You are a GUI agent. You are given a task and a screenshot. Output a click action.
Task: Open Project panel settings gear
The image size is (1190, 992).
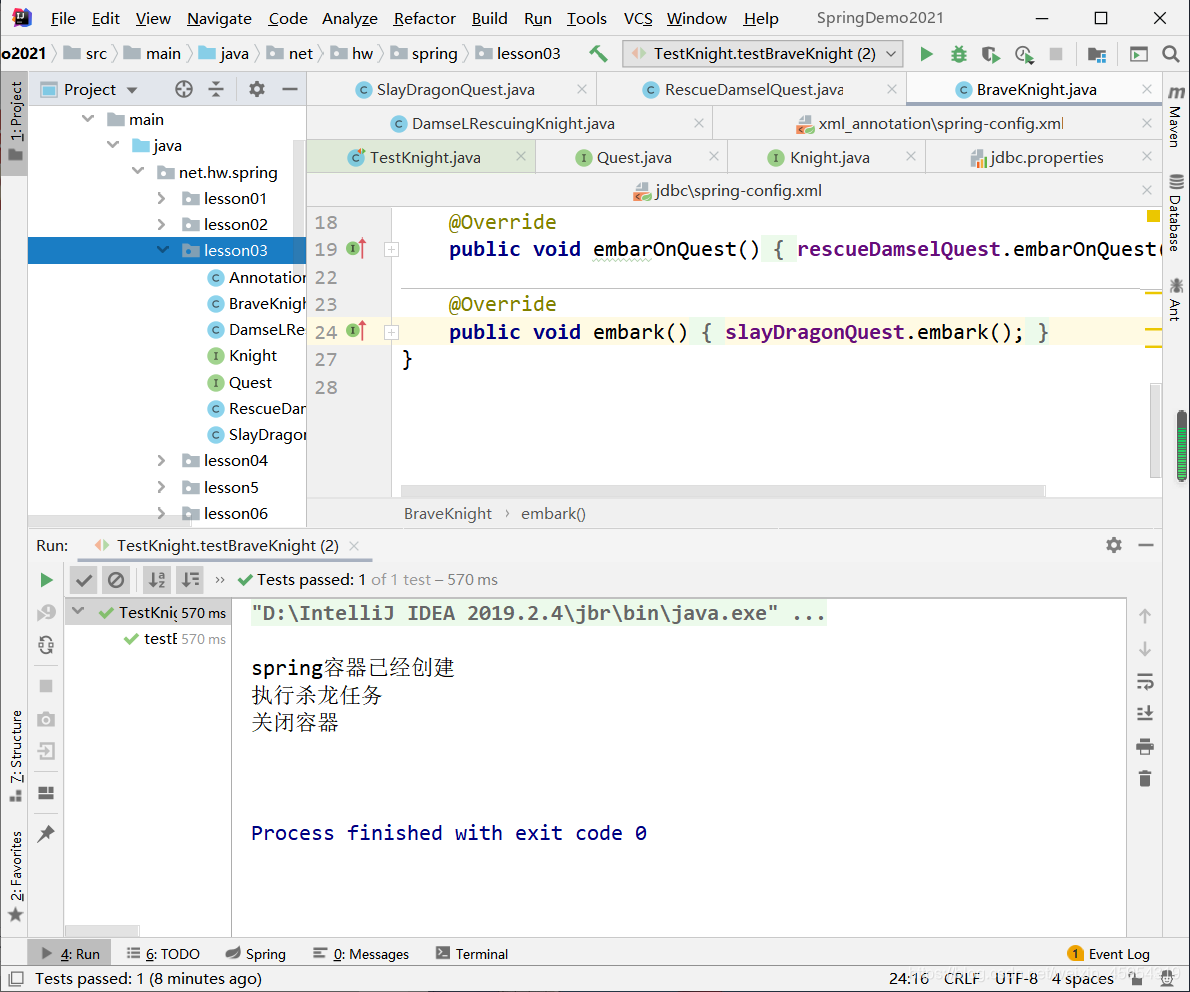point(257,90)
